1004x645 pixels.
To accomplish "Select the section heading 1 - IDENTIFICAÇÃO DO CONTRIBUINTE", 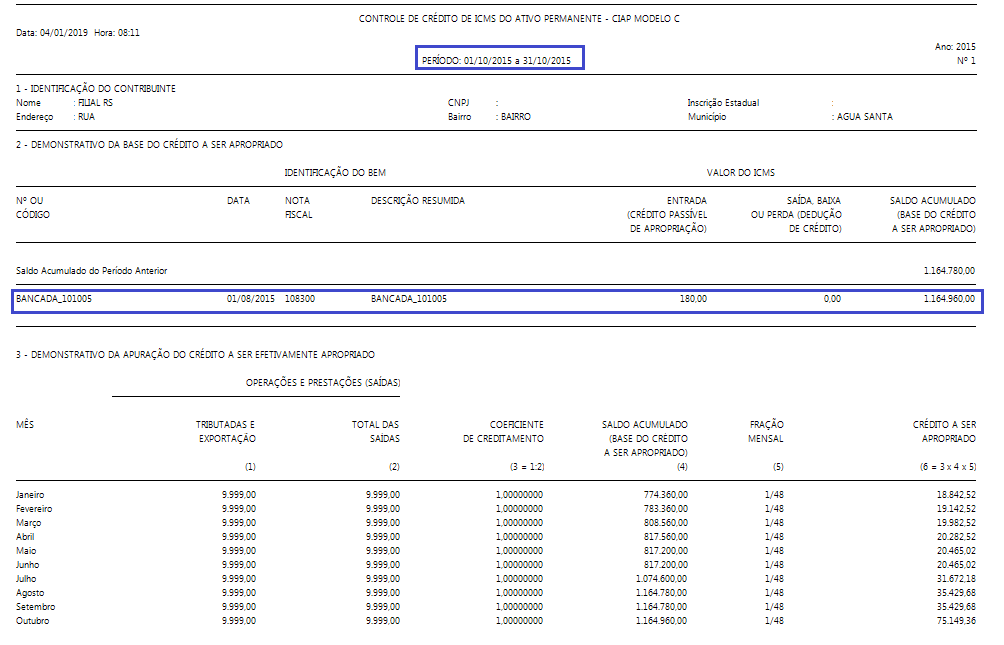I will [x=96, y=89].
